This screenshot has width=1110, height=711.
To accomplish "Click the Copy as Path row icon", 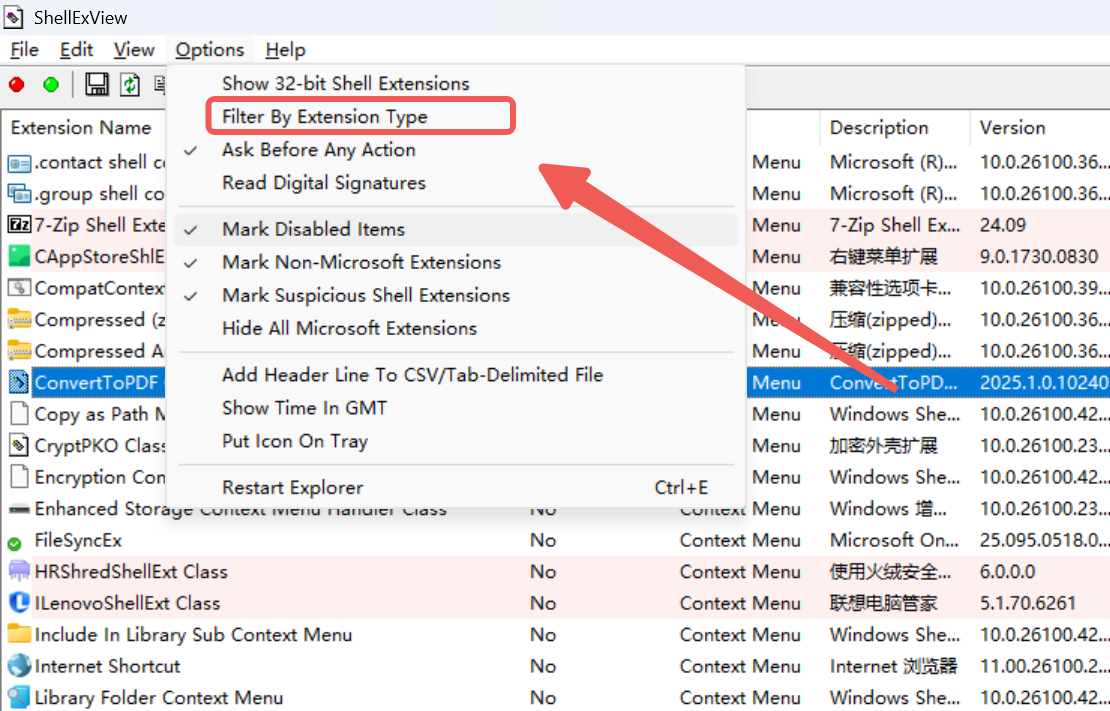I will 19,414.
